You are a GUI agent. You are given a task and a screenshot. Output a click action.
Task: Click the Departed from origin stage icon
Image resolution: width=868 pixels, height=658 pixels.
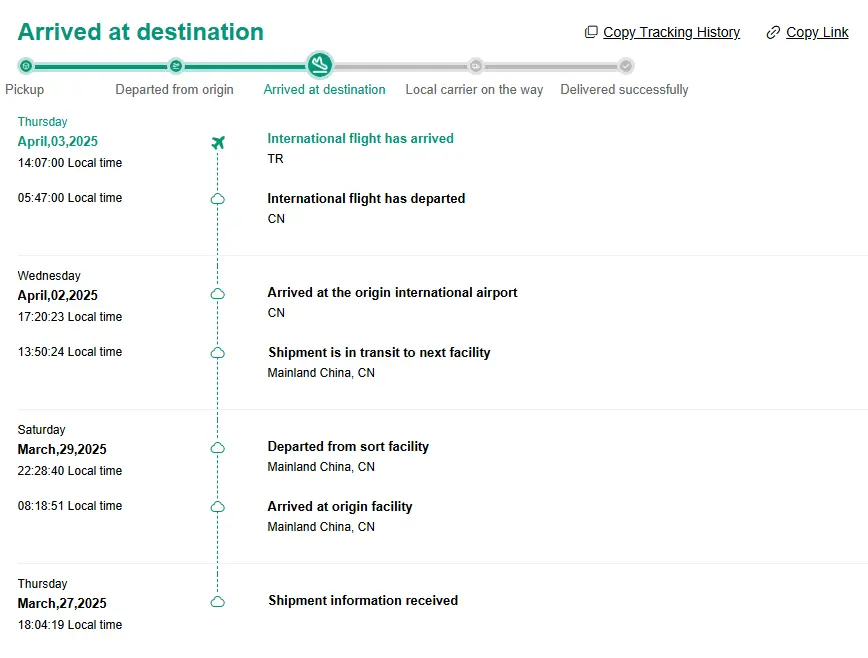(x=175, y=66)
